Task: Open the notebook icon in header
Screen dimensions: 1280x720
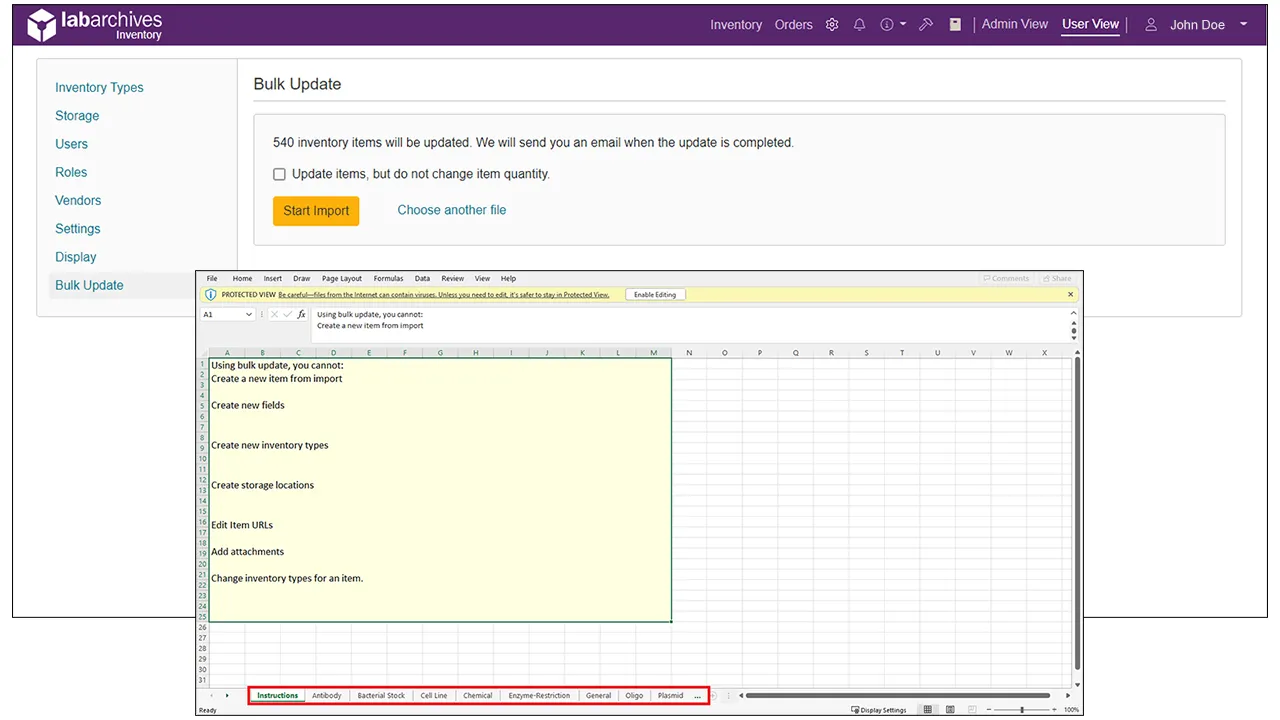Action: [955, 25]
